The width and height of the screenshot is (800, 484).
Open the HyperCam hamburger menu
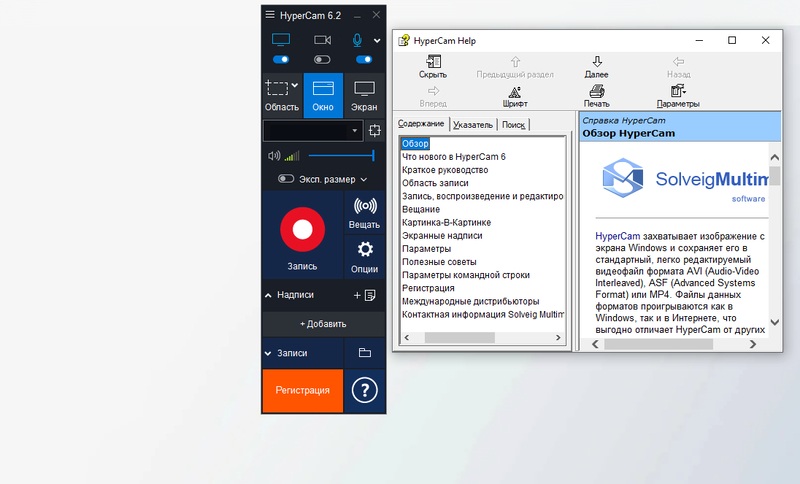point(270,15)
